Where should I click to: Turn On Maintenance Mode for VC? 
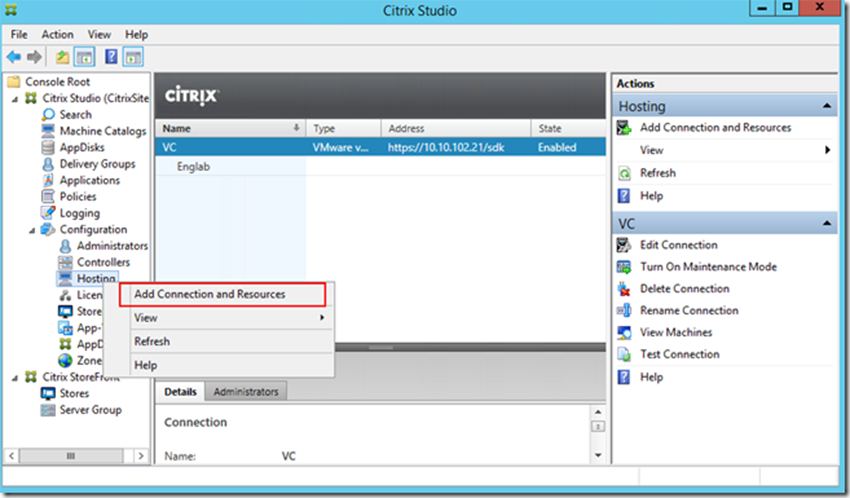pyautogui.click(x=708, y=267)
